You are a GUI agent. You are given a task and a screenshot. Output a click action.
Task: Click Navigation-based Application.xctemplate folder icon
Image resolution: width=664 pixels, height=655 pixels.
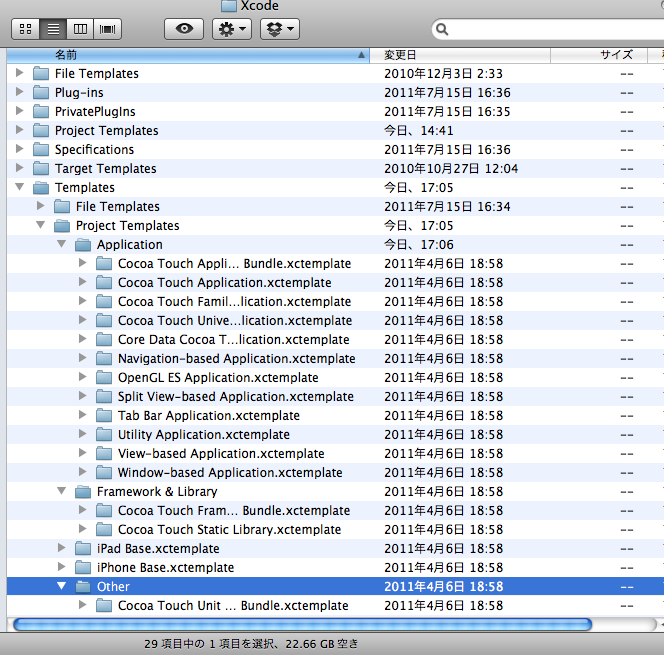click(x=104, y=359)
